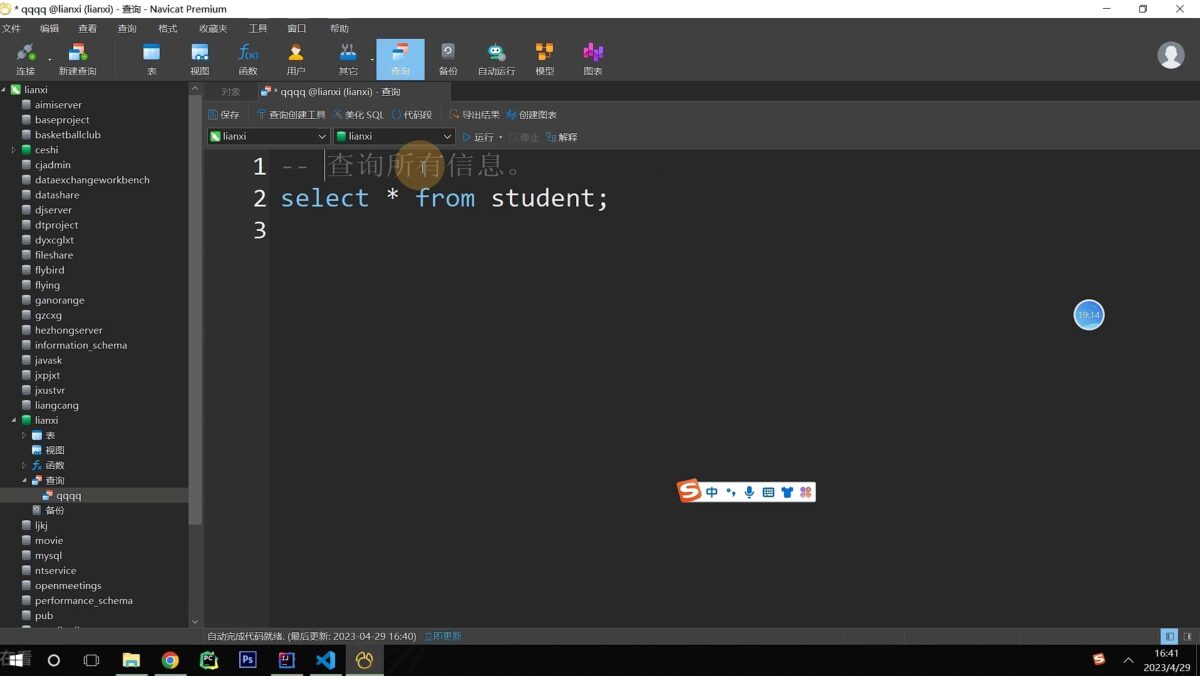The height and width of the screenshot is (676, 1200).
Task: Open the dropdown arrow beside 连接
Action: [49, 60]
